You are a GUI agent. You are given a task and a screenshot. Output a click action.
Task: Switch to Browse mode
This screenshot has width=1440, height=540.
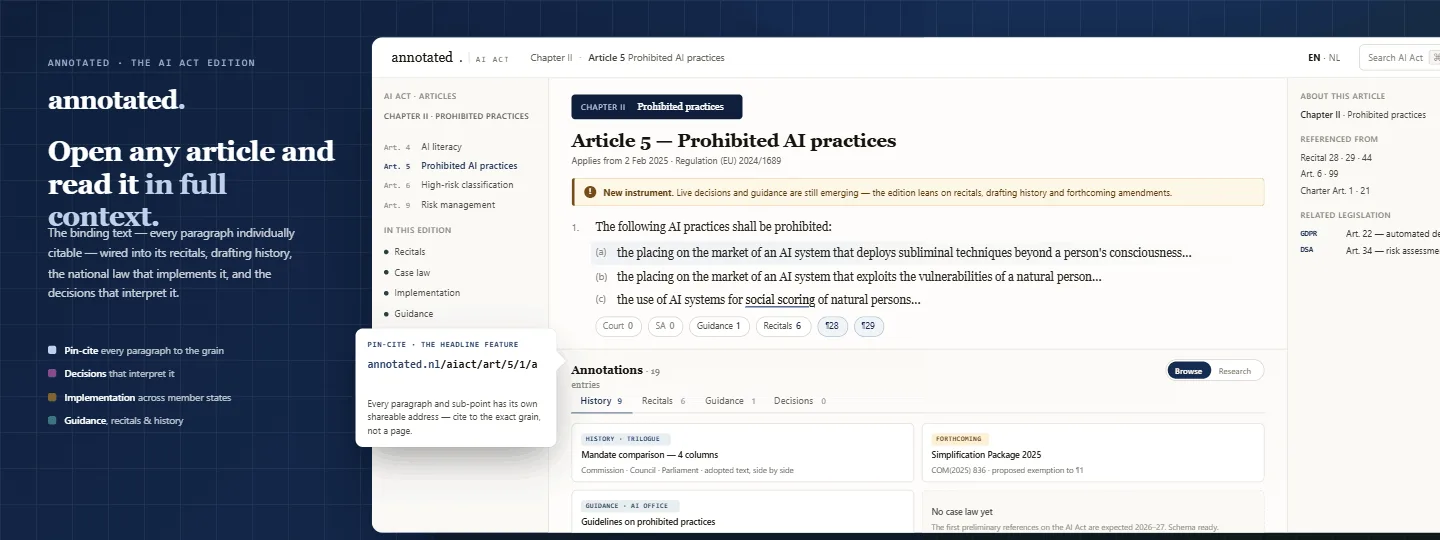click(x=1189, y=371)
